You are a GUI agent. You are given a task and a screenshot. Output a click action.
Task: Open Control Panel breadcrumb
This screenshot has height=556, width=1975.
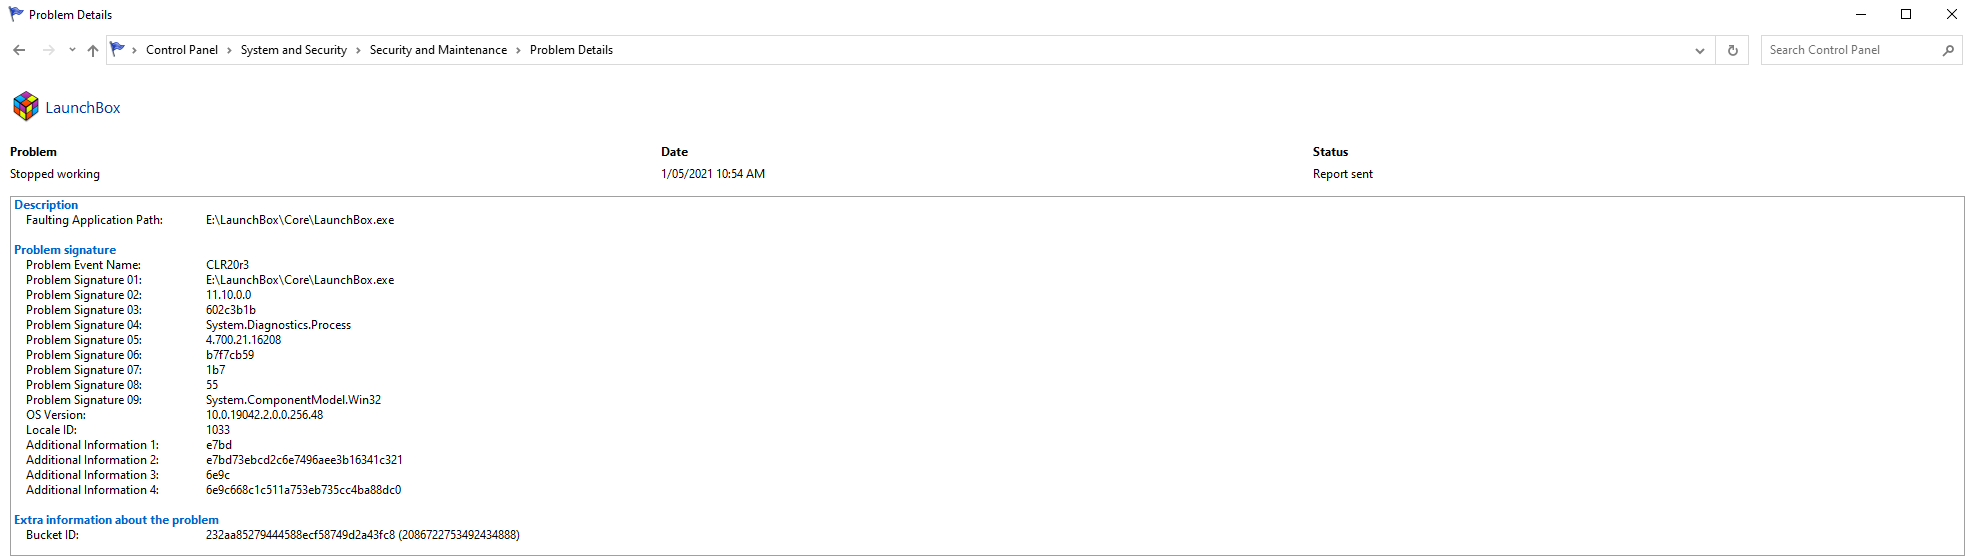pyautogui.click(x=182, y=50)
